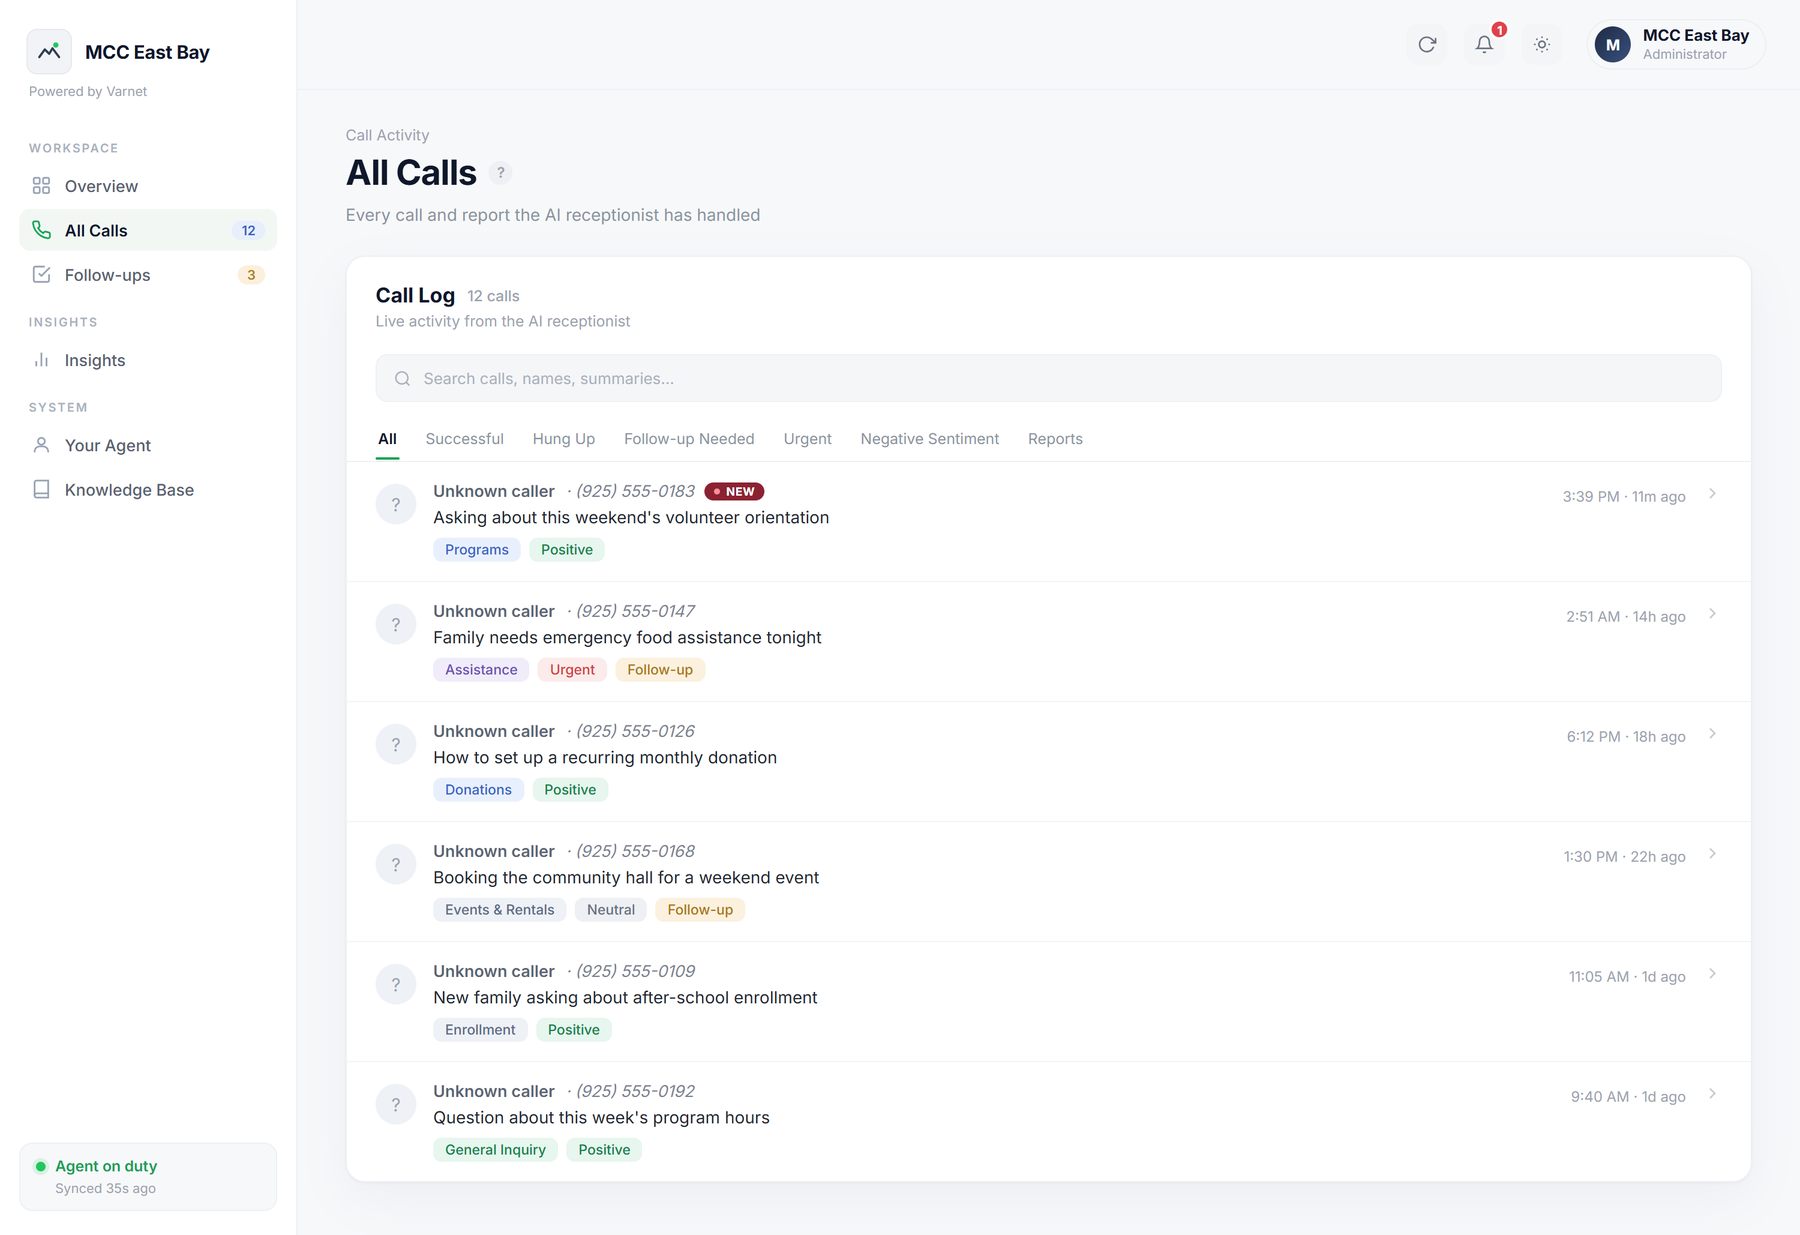This screenshot has width=1800, height=1235.
Task: Click the avatar of caller 555-0126
Action: pos(396,744)
